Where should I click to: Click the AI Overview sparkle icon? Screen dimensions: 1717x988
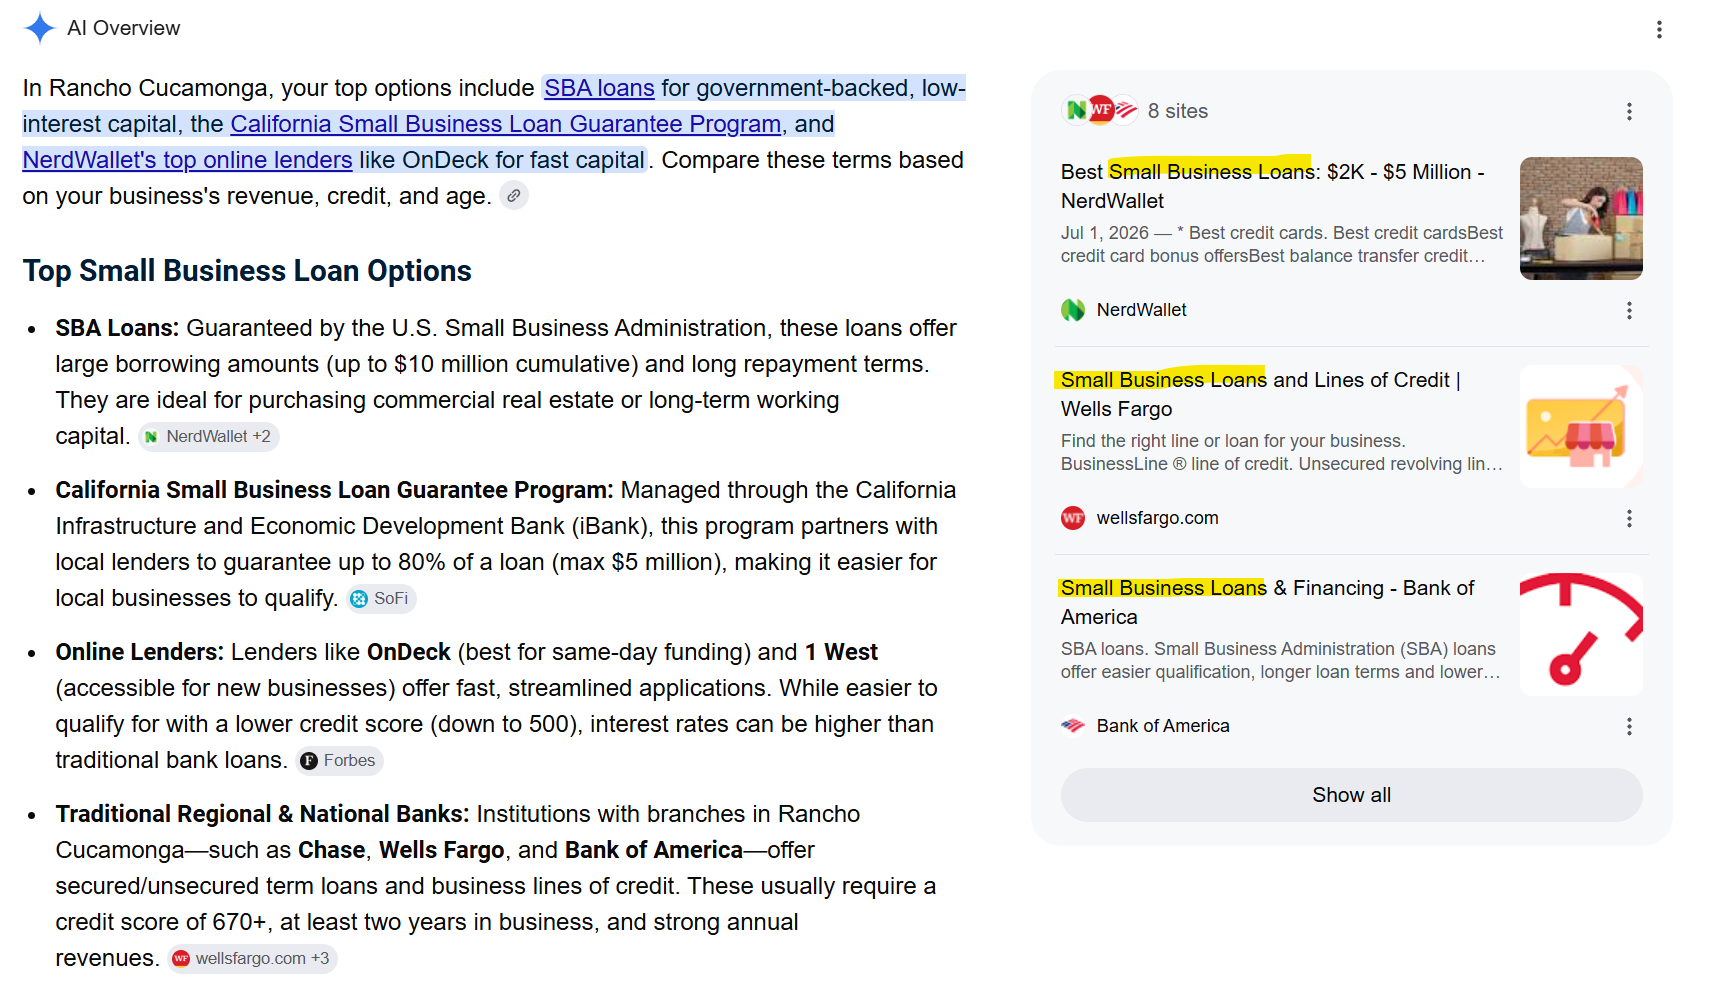tap(39, 28)
